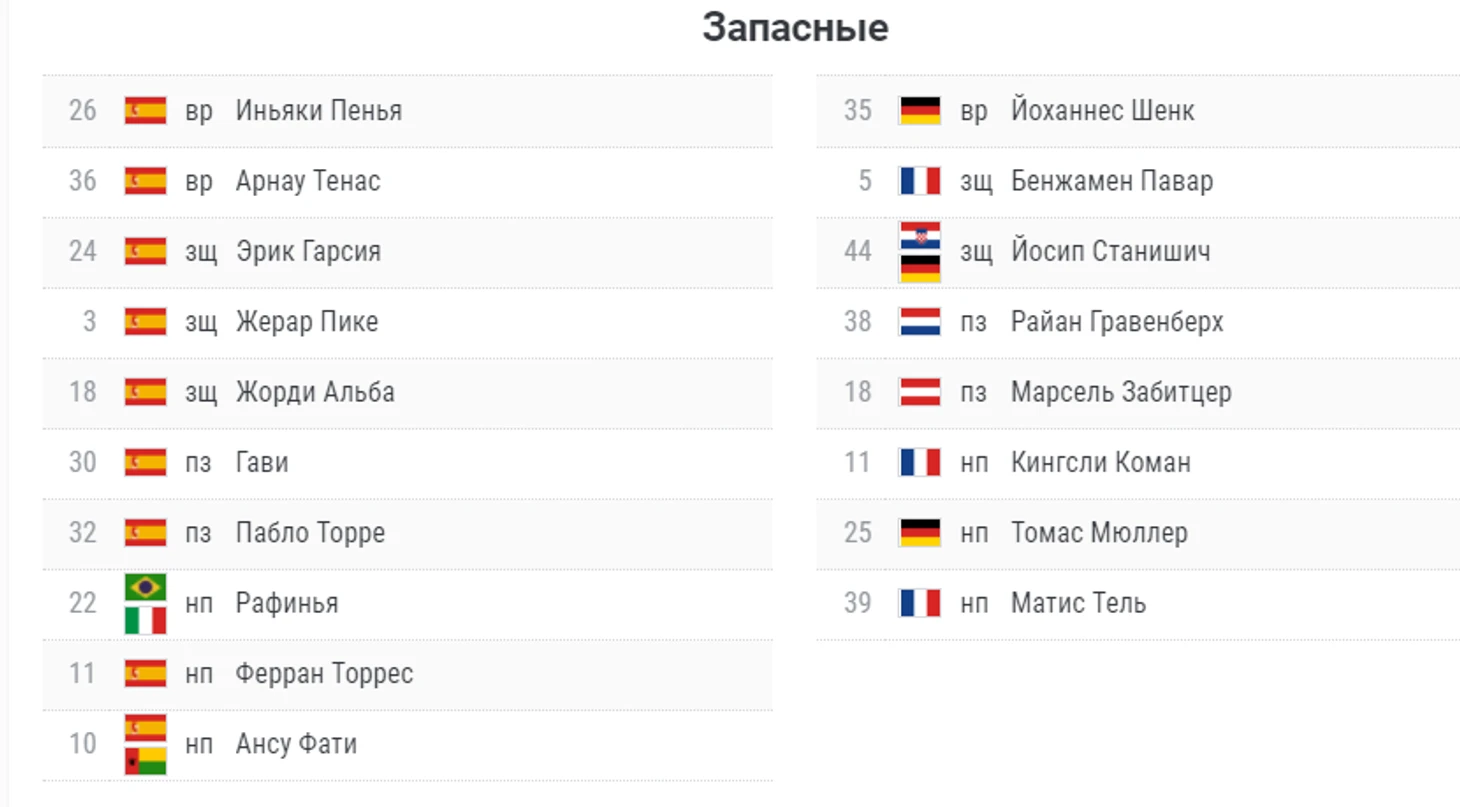The width and height of the screenshot is (1460, 807).
Task: Click the Spain flag next to Иньяки Пенья
Action: point(145,110)
